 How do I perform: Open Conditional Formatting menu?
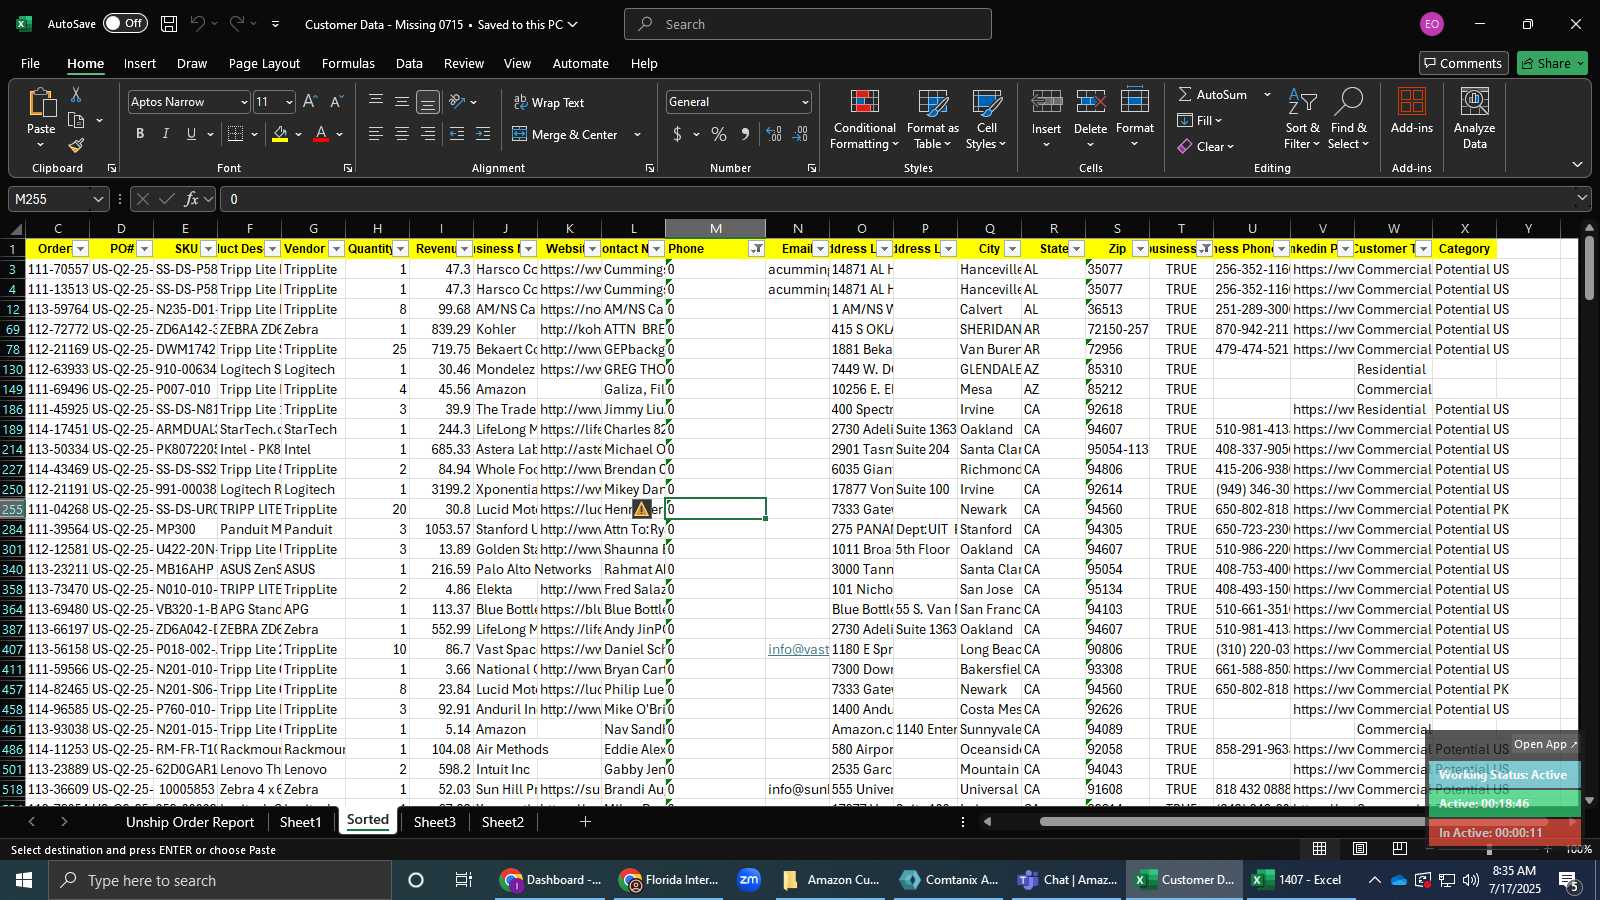click(864, 119)
